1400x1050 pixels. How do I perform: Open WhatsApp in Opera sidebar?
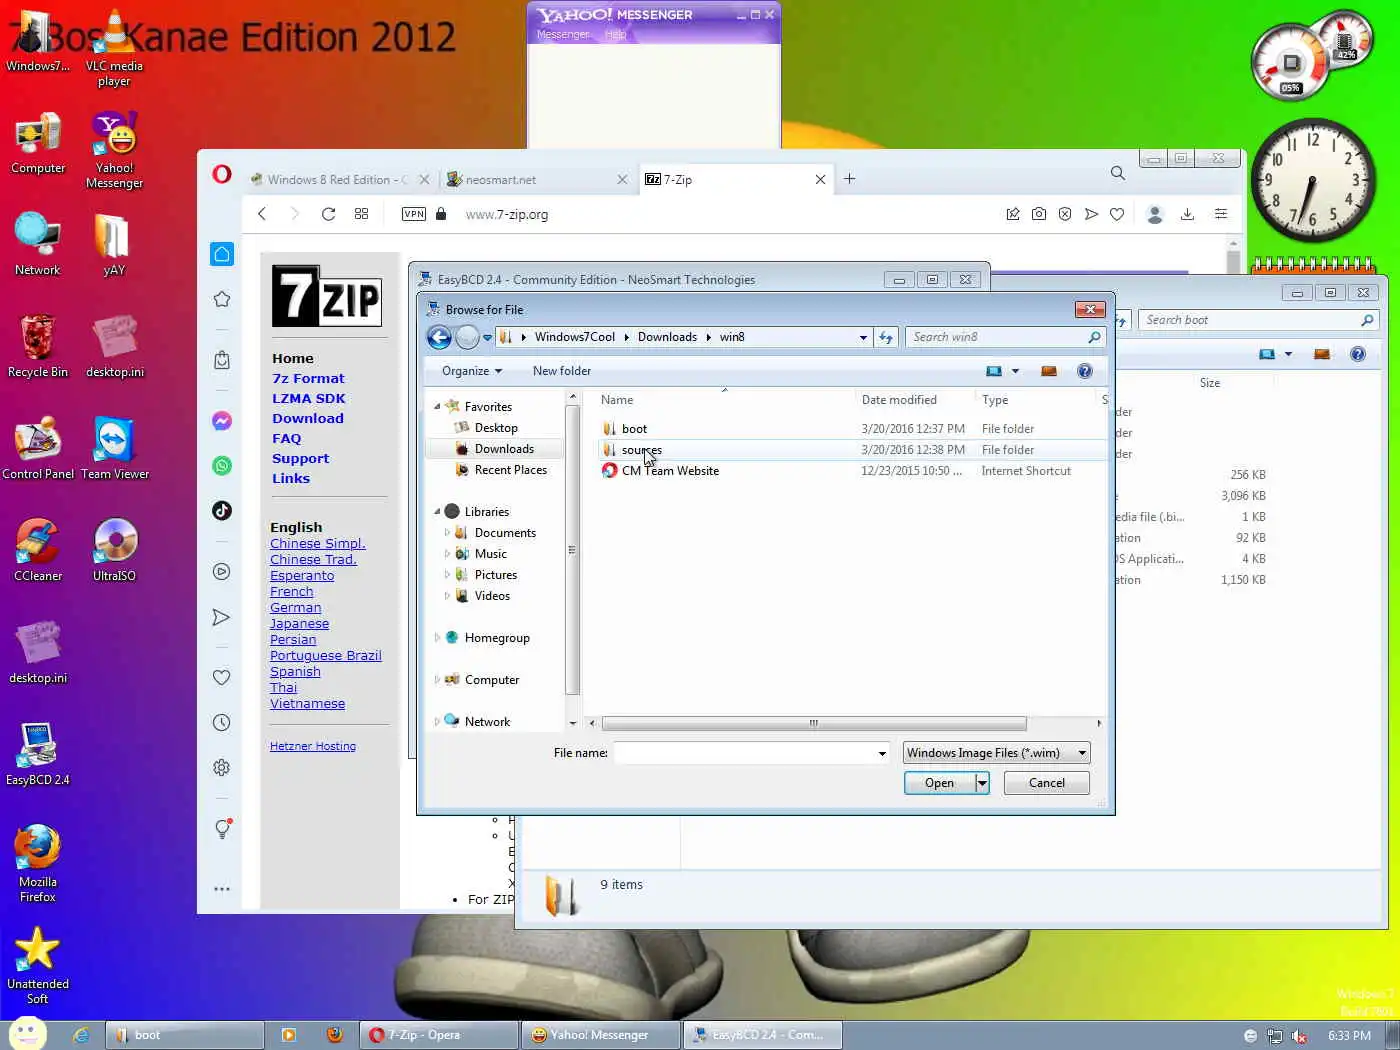[222, 466]
